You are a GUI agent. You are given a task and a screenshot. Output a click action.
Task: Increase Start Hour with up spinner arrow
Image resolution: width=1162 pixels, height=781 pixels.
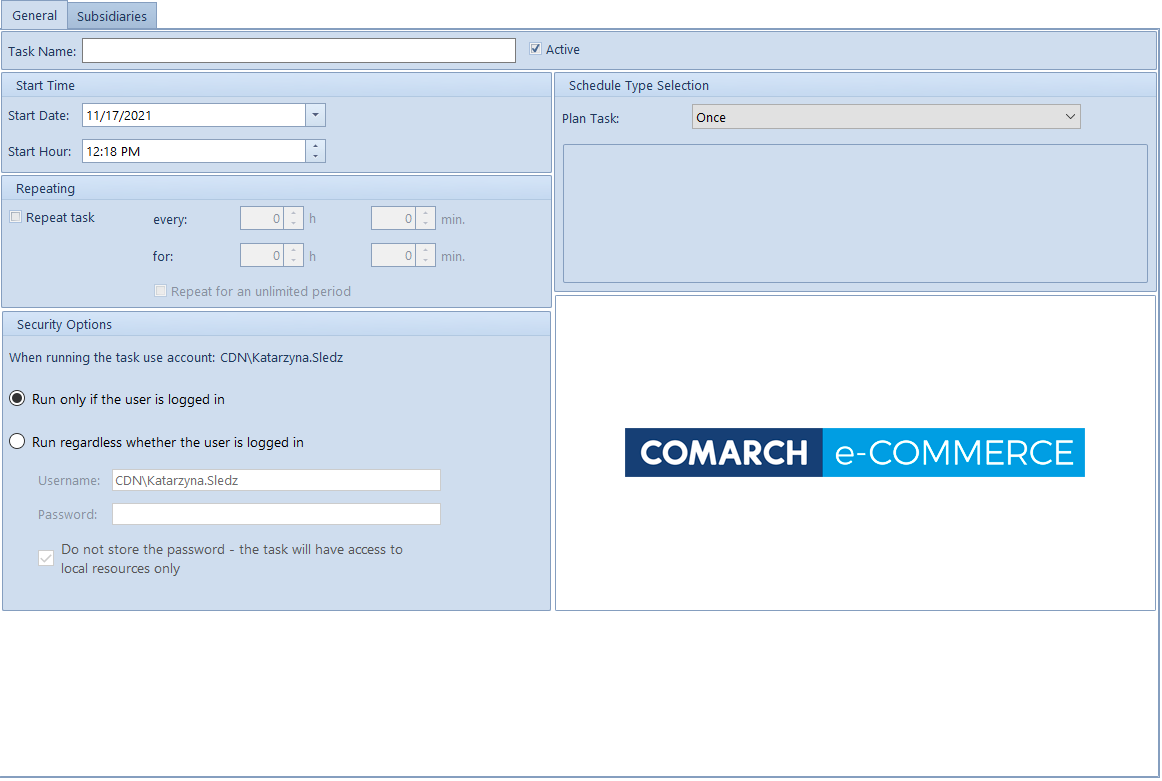[x=316, y=146]
